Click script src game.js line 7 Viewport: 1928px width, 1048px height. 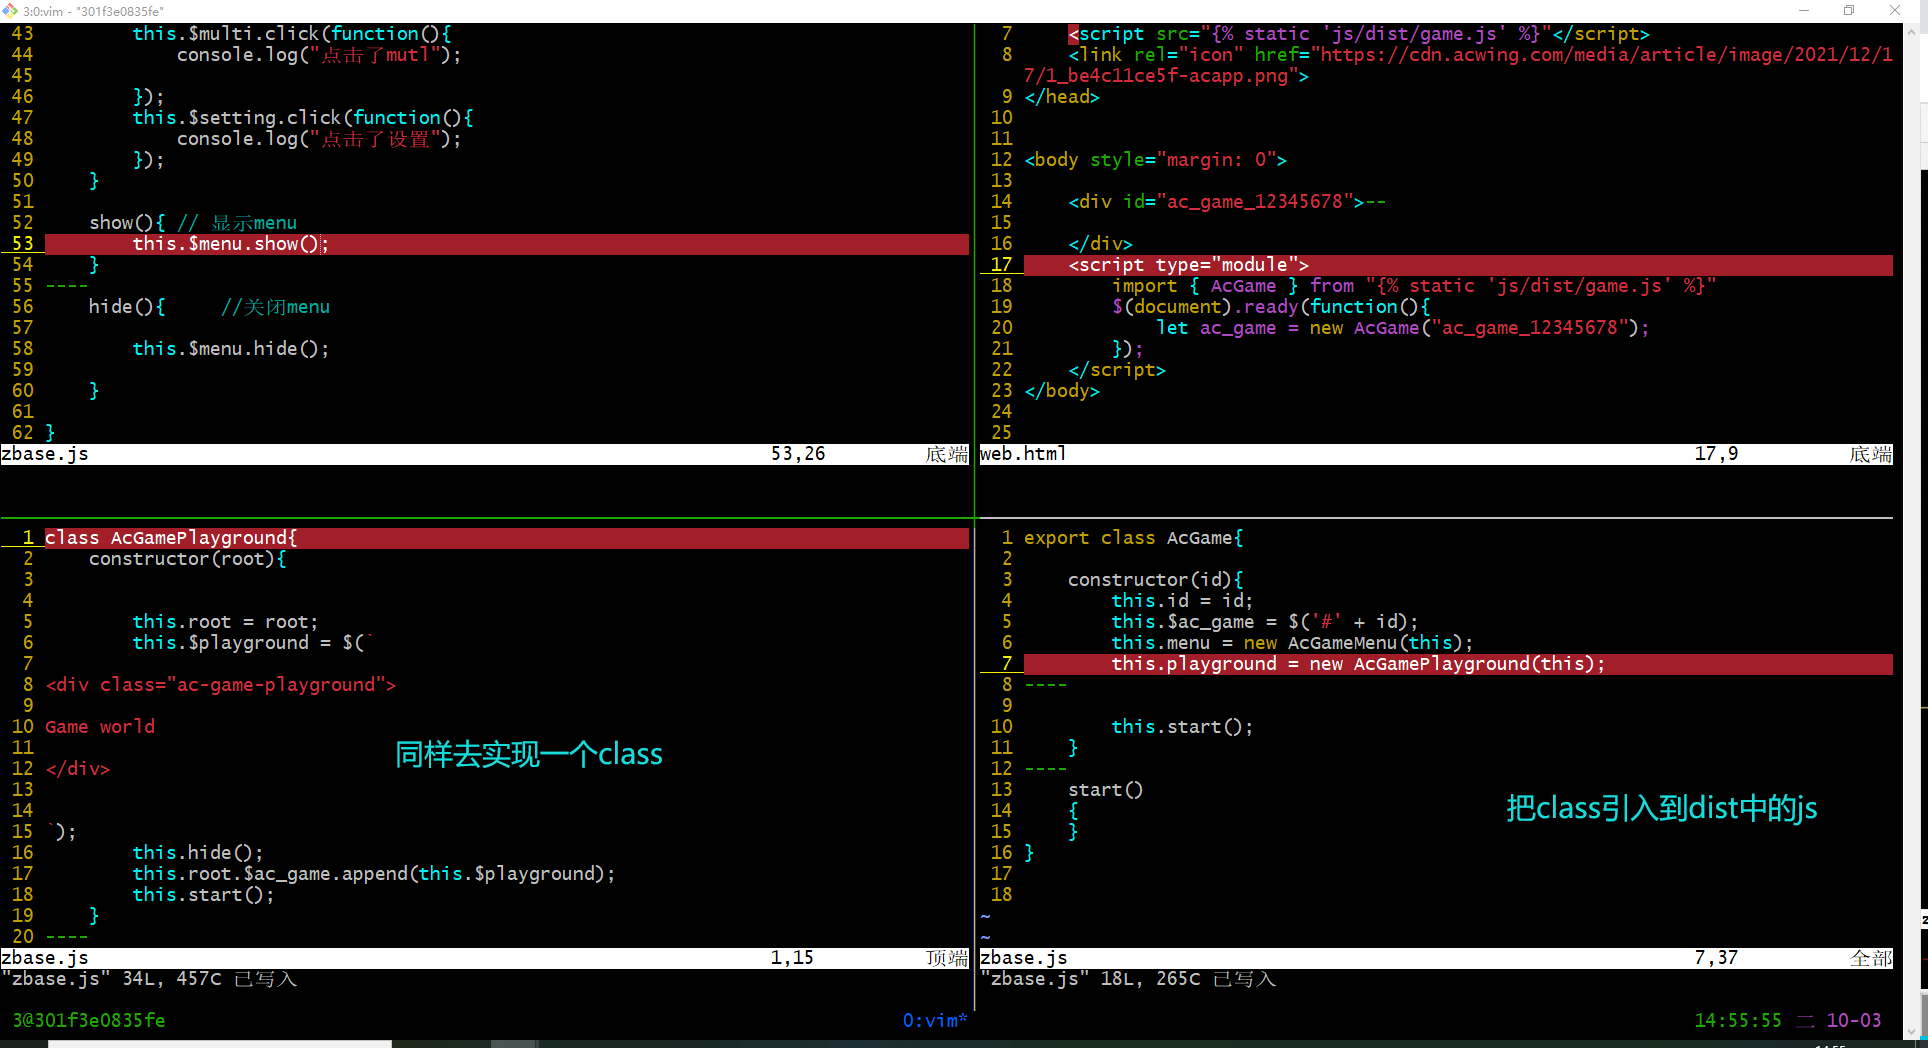[1359, 34]
